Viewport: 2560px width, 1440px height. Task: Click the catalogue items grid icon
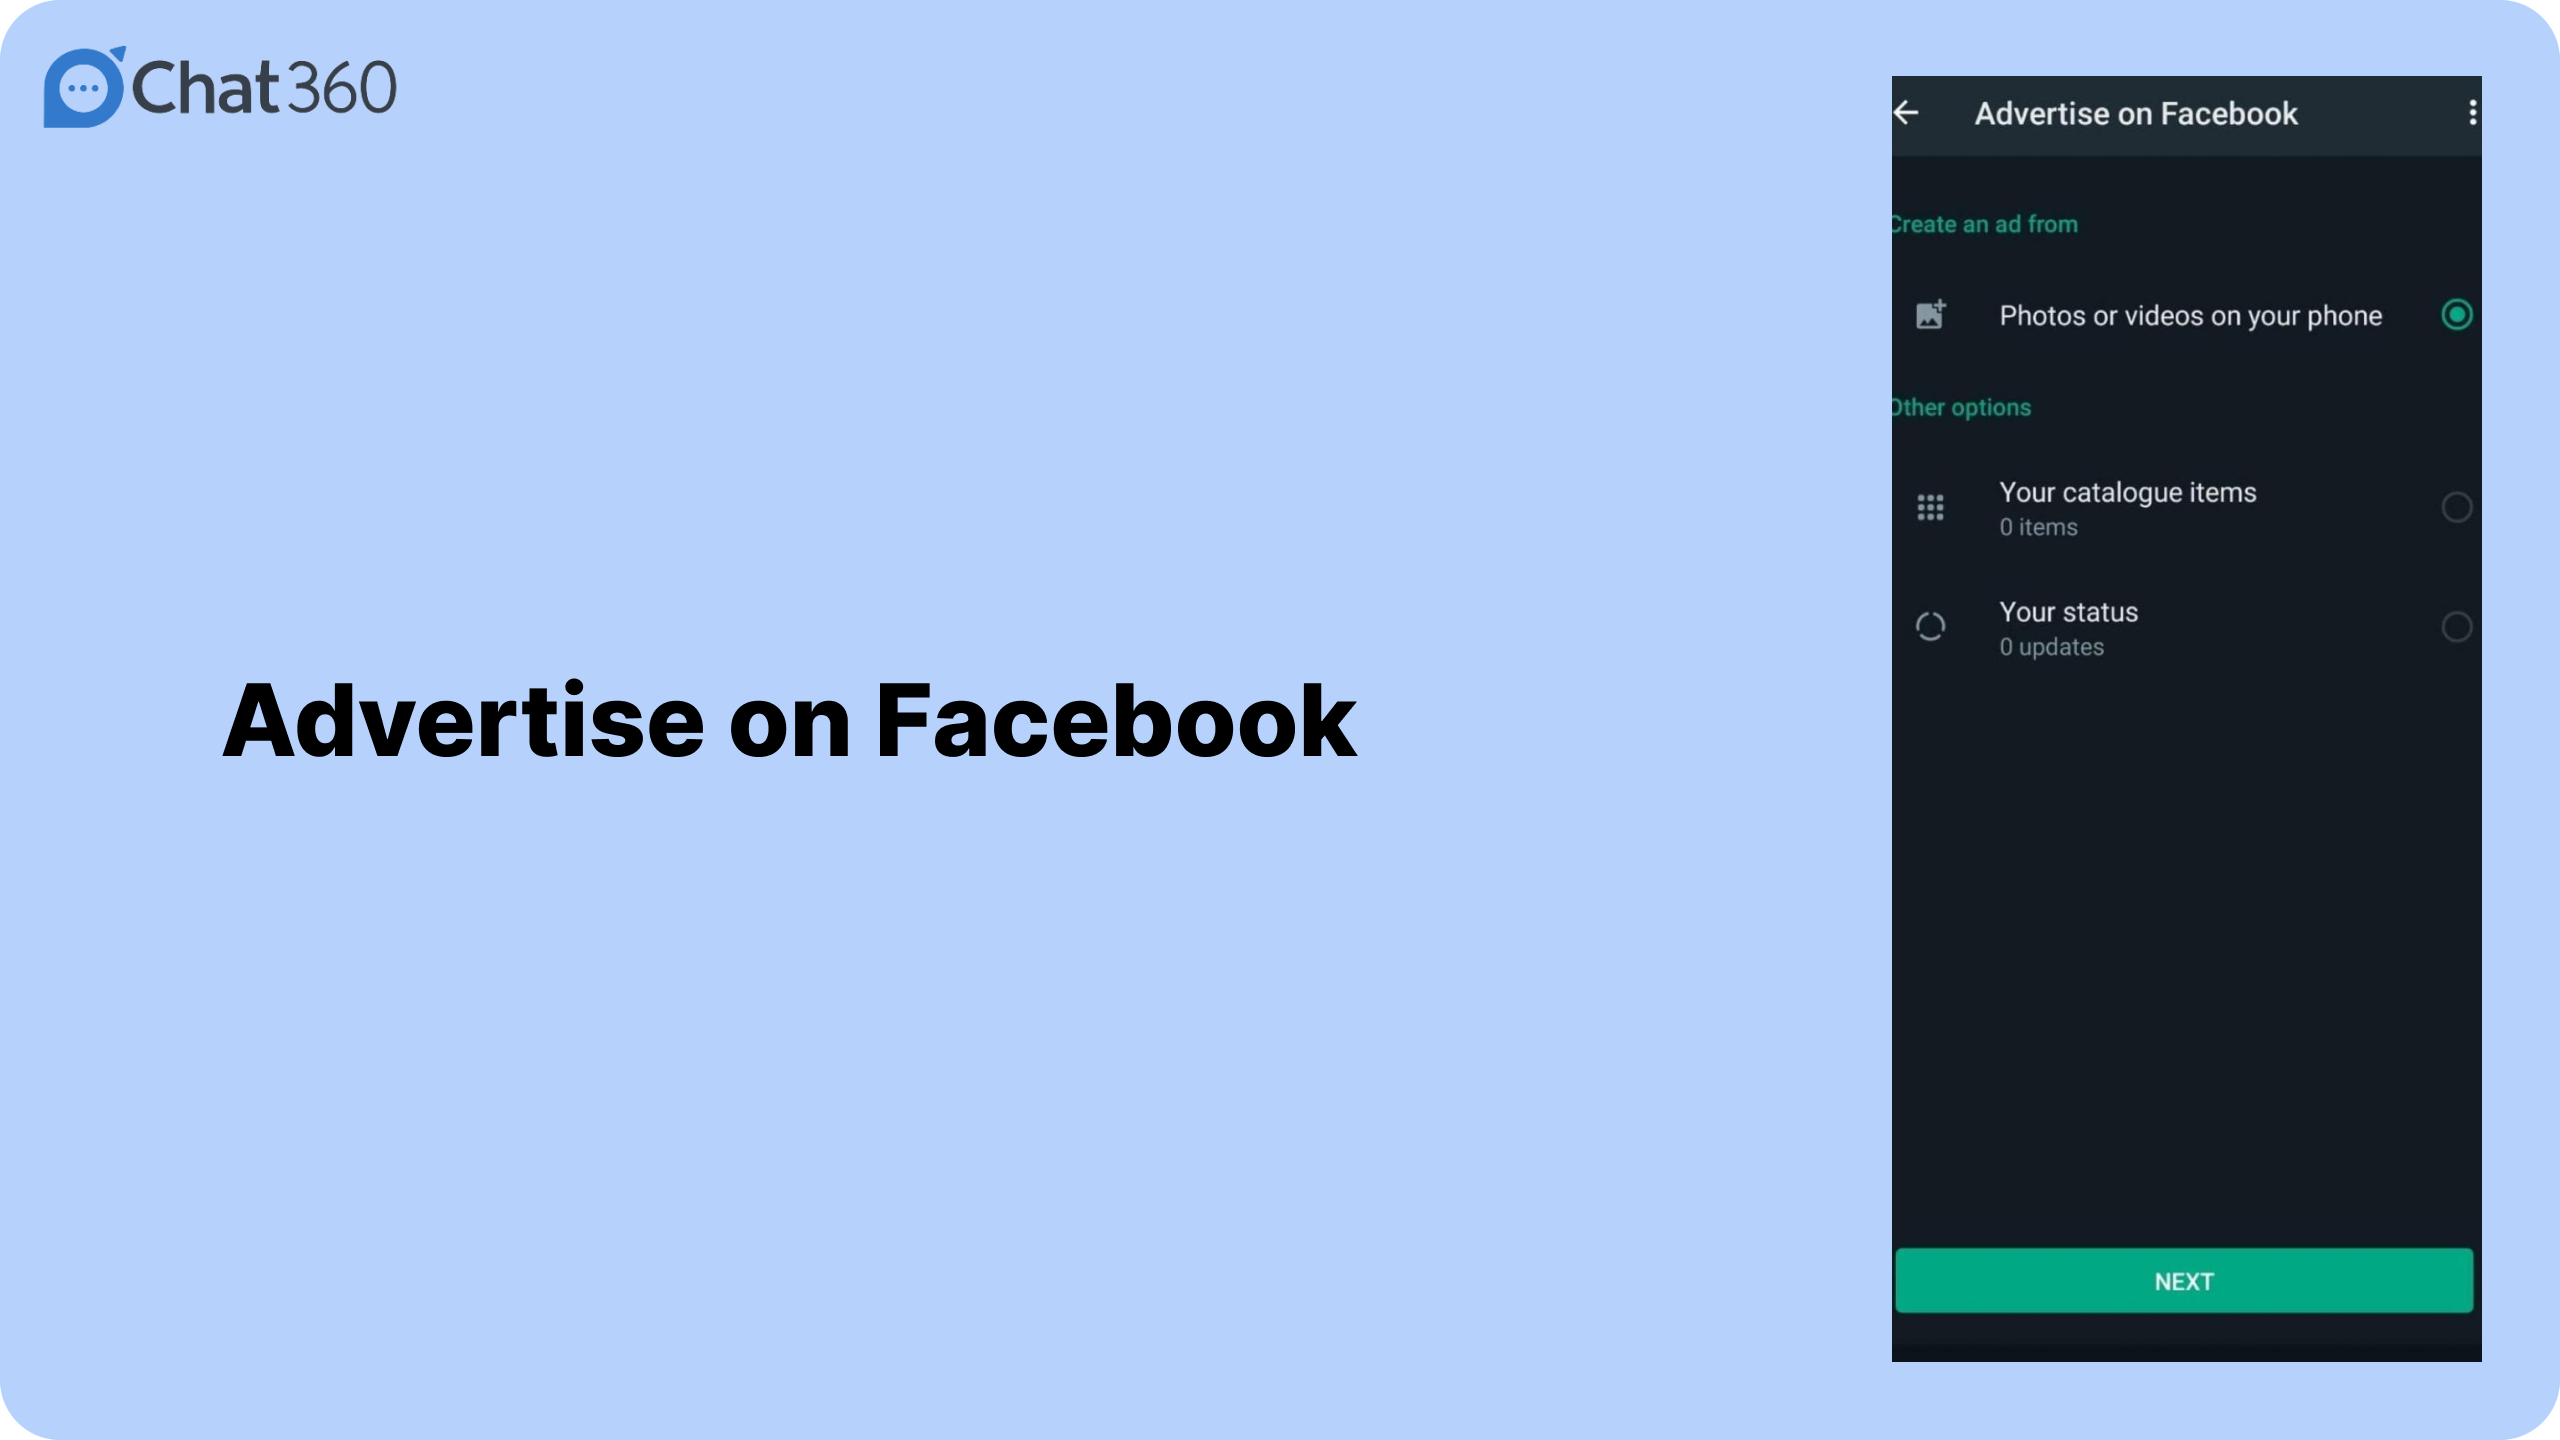click(1931, 508)
